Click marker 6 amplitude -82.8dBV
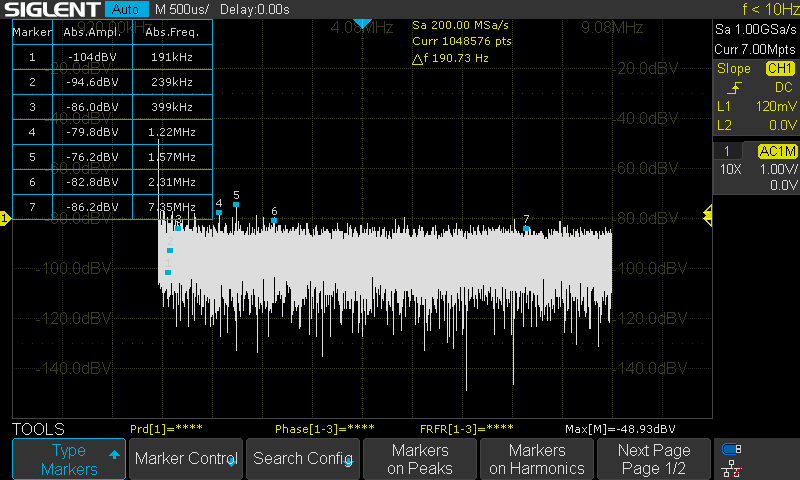The image size is (800, 480). pyautogui.click(x=92, y=182)
